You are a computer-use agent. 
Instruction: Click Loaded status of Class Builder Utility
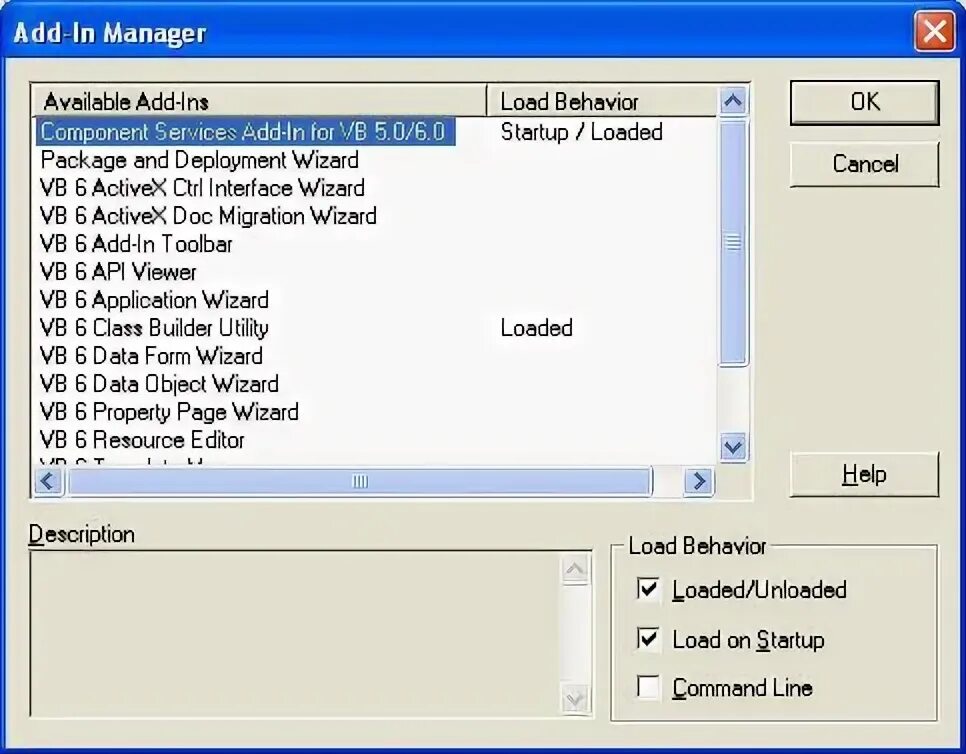tap(537, 328)
